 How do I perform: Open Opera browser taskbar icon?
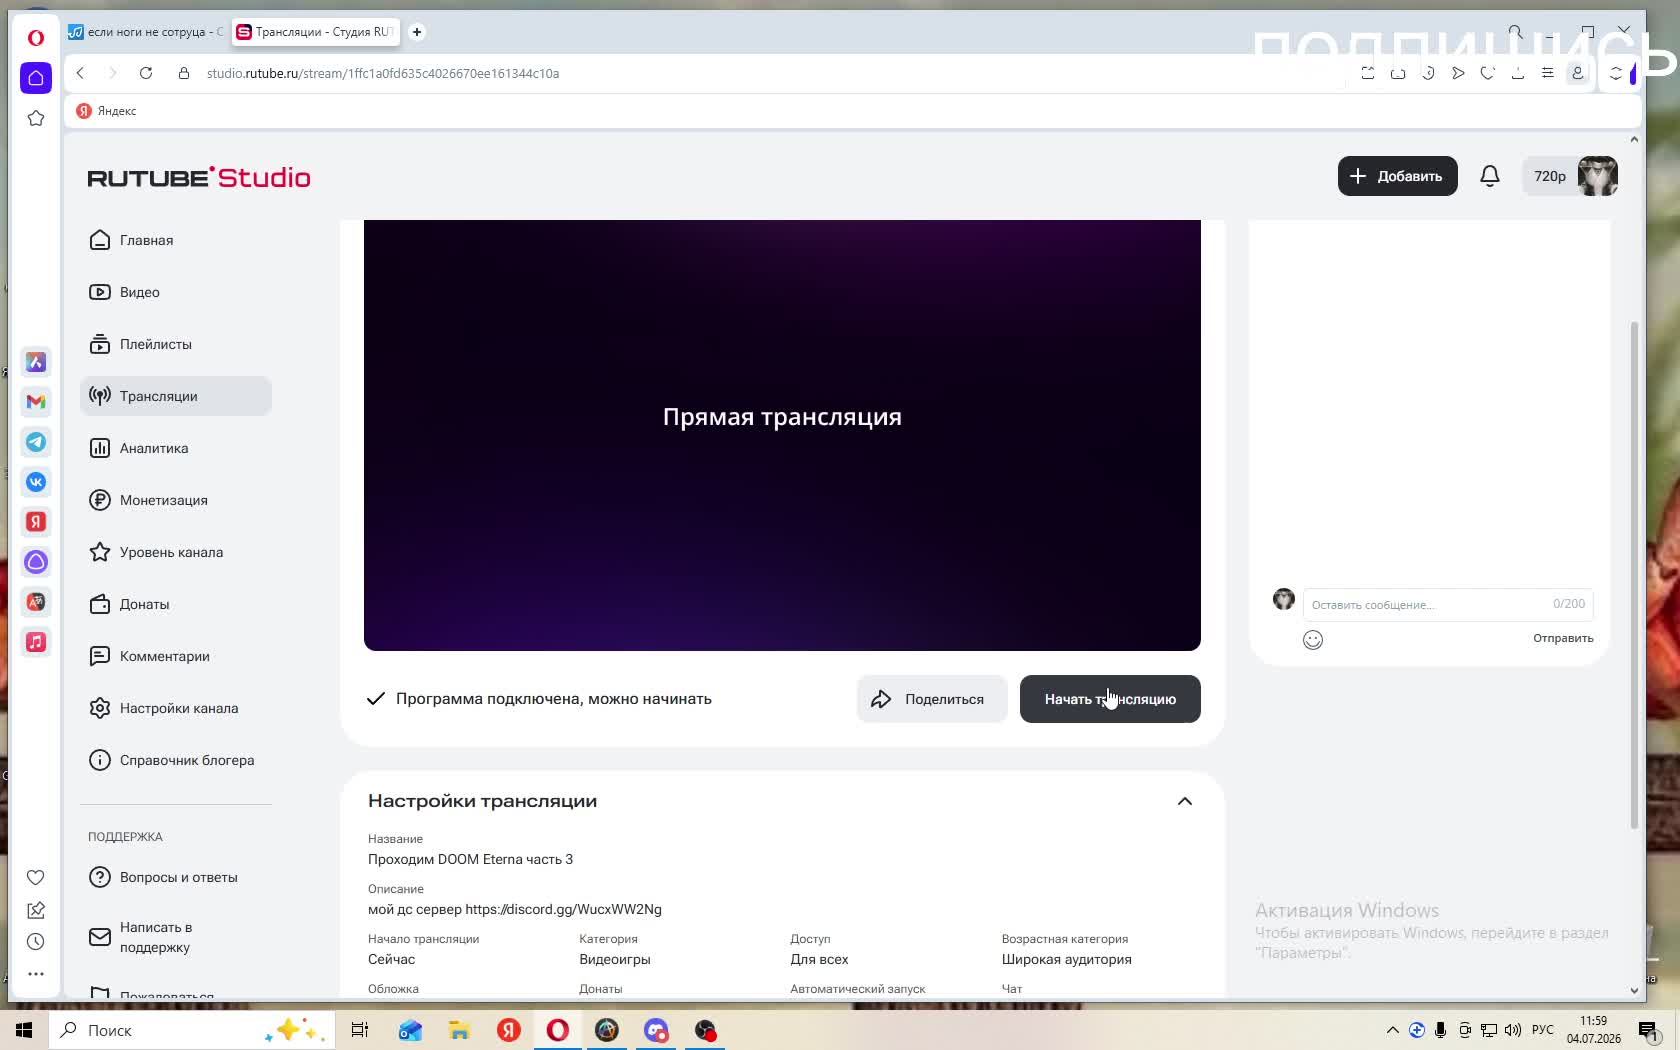point(558,1030)
